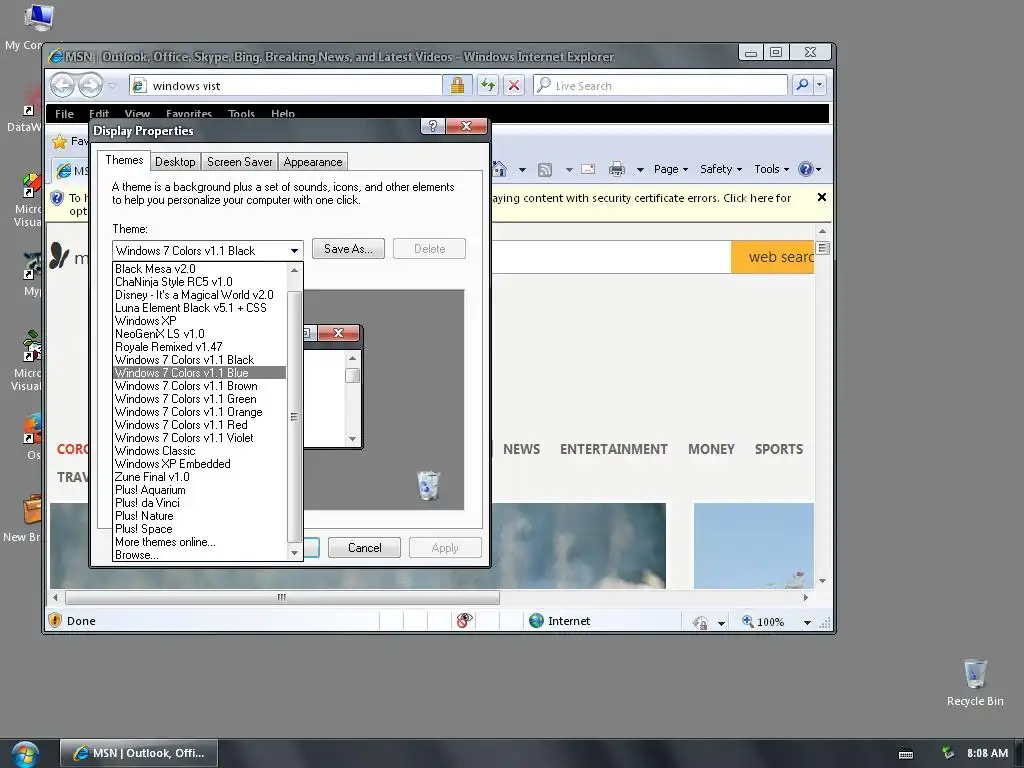Open the ENTERTAINMENT link on MSN
The image size is (1024, 768).
pos(613,449)
